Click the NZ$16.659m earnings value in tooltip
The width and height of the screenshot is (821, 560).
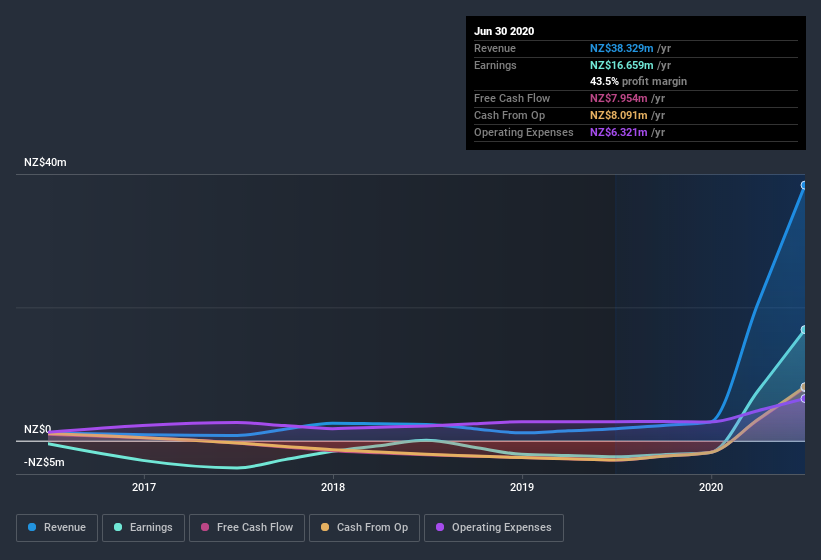622,65
